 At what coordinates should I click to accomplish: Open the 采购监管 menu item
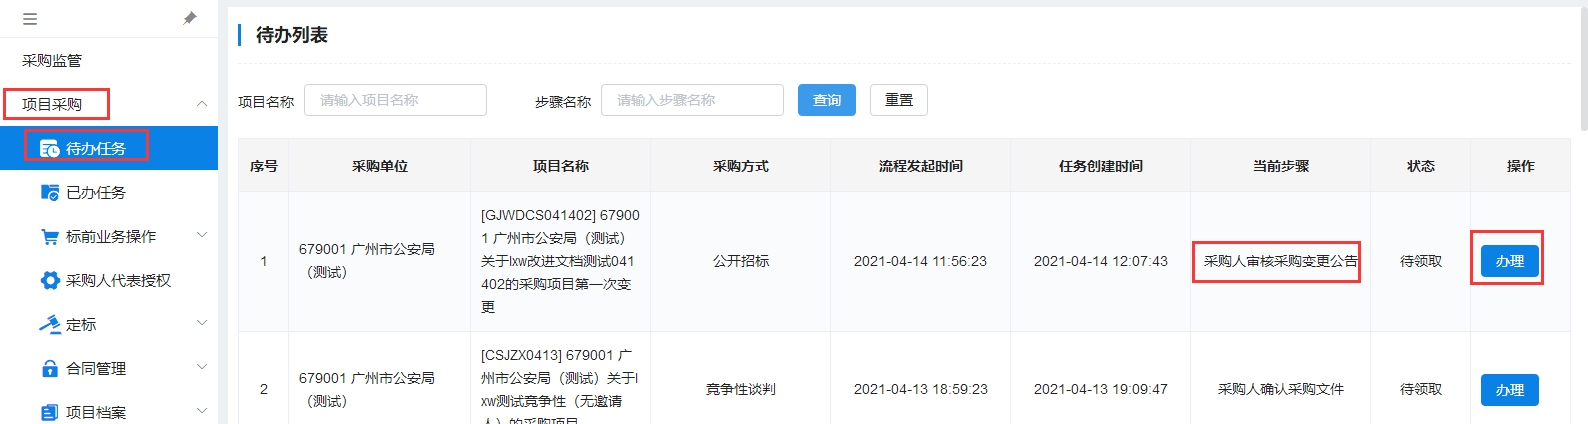pos(52,61)
